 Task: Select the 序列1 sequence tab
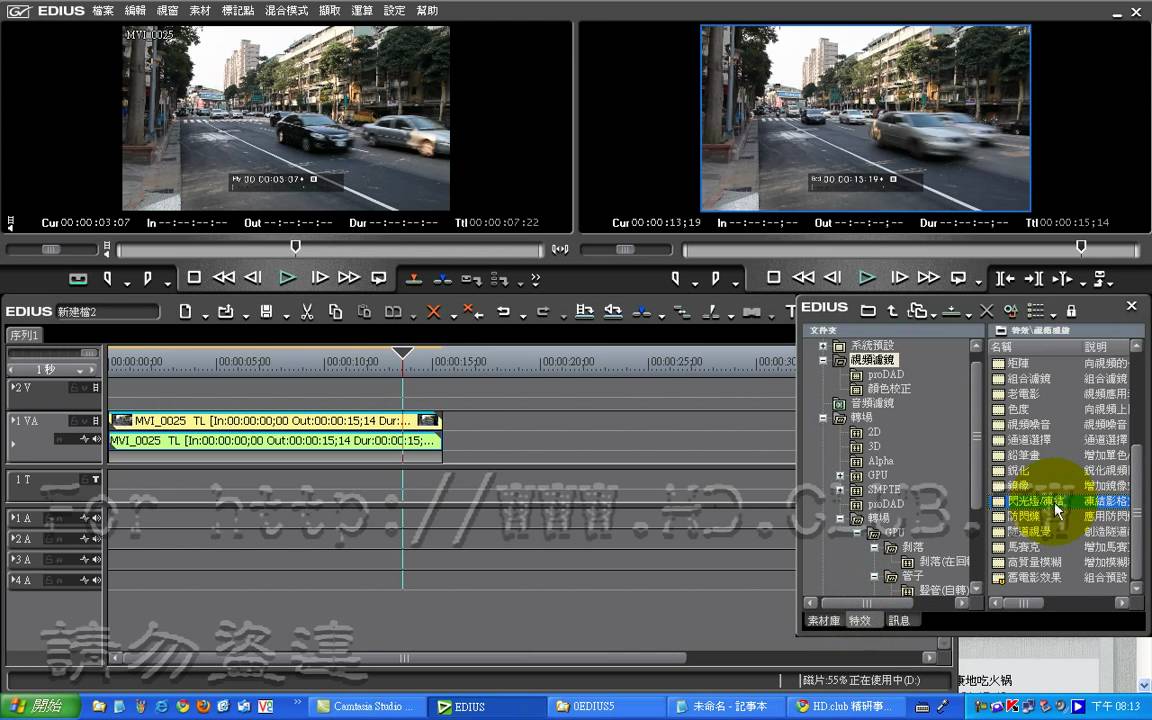24,335
